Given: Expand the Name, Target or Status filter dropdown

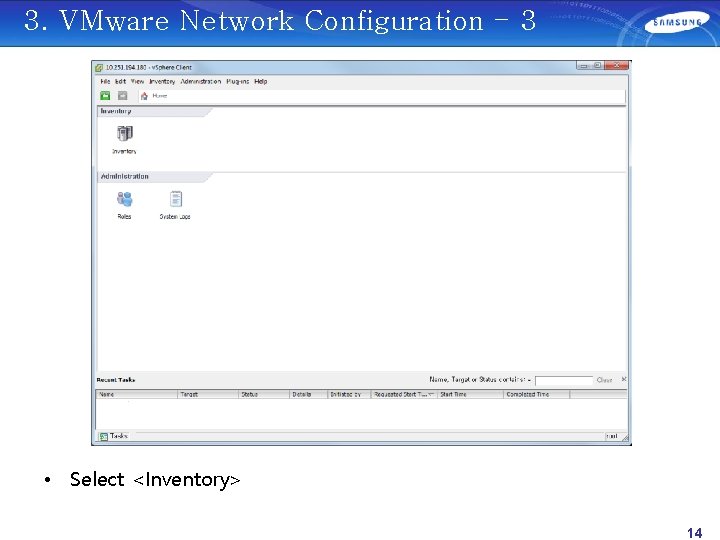Looking at the screenshot, I should [x=529, y=380].
